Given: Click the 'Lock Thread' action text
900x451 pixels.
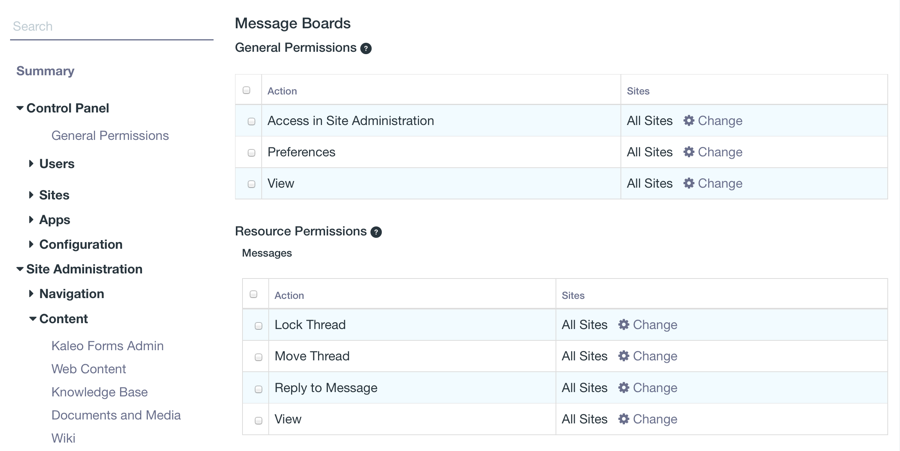Looking at the screenshot, I should (310, 325).
